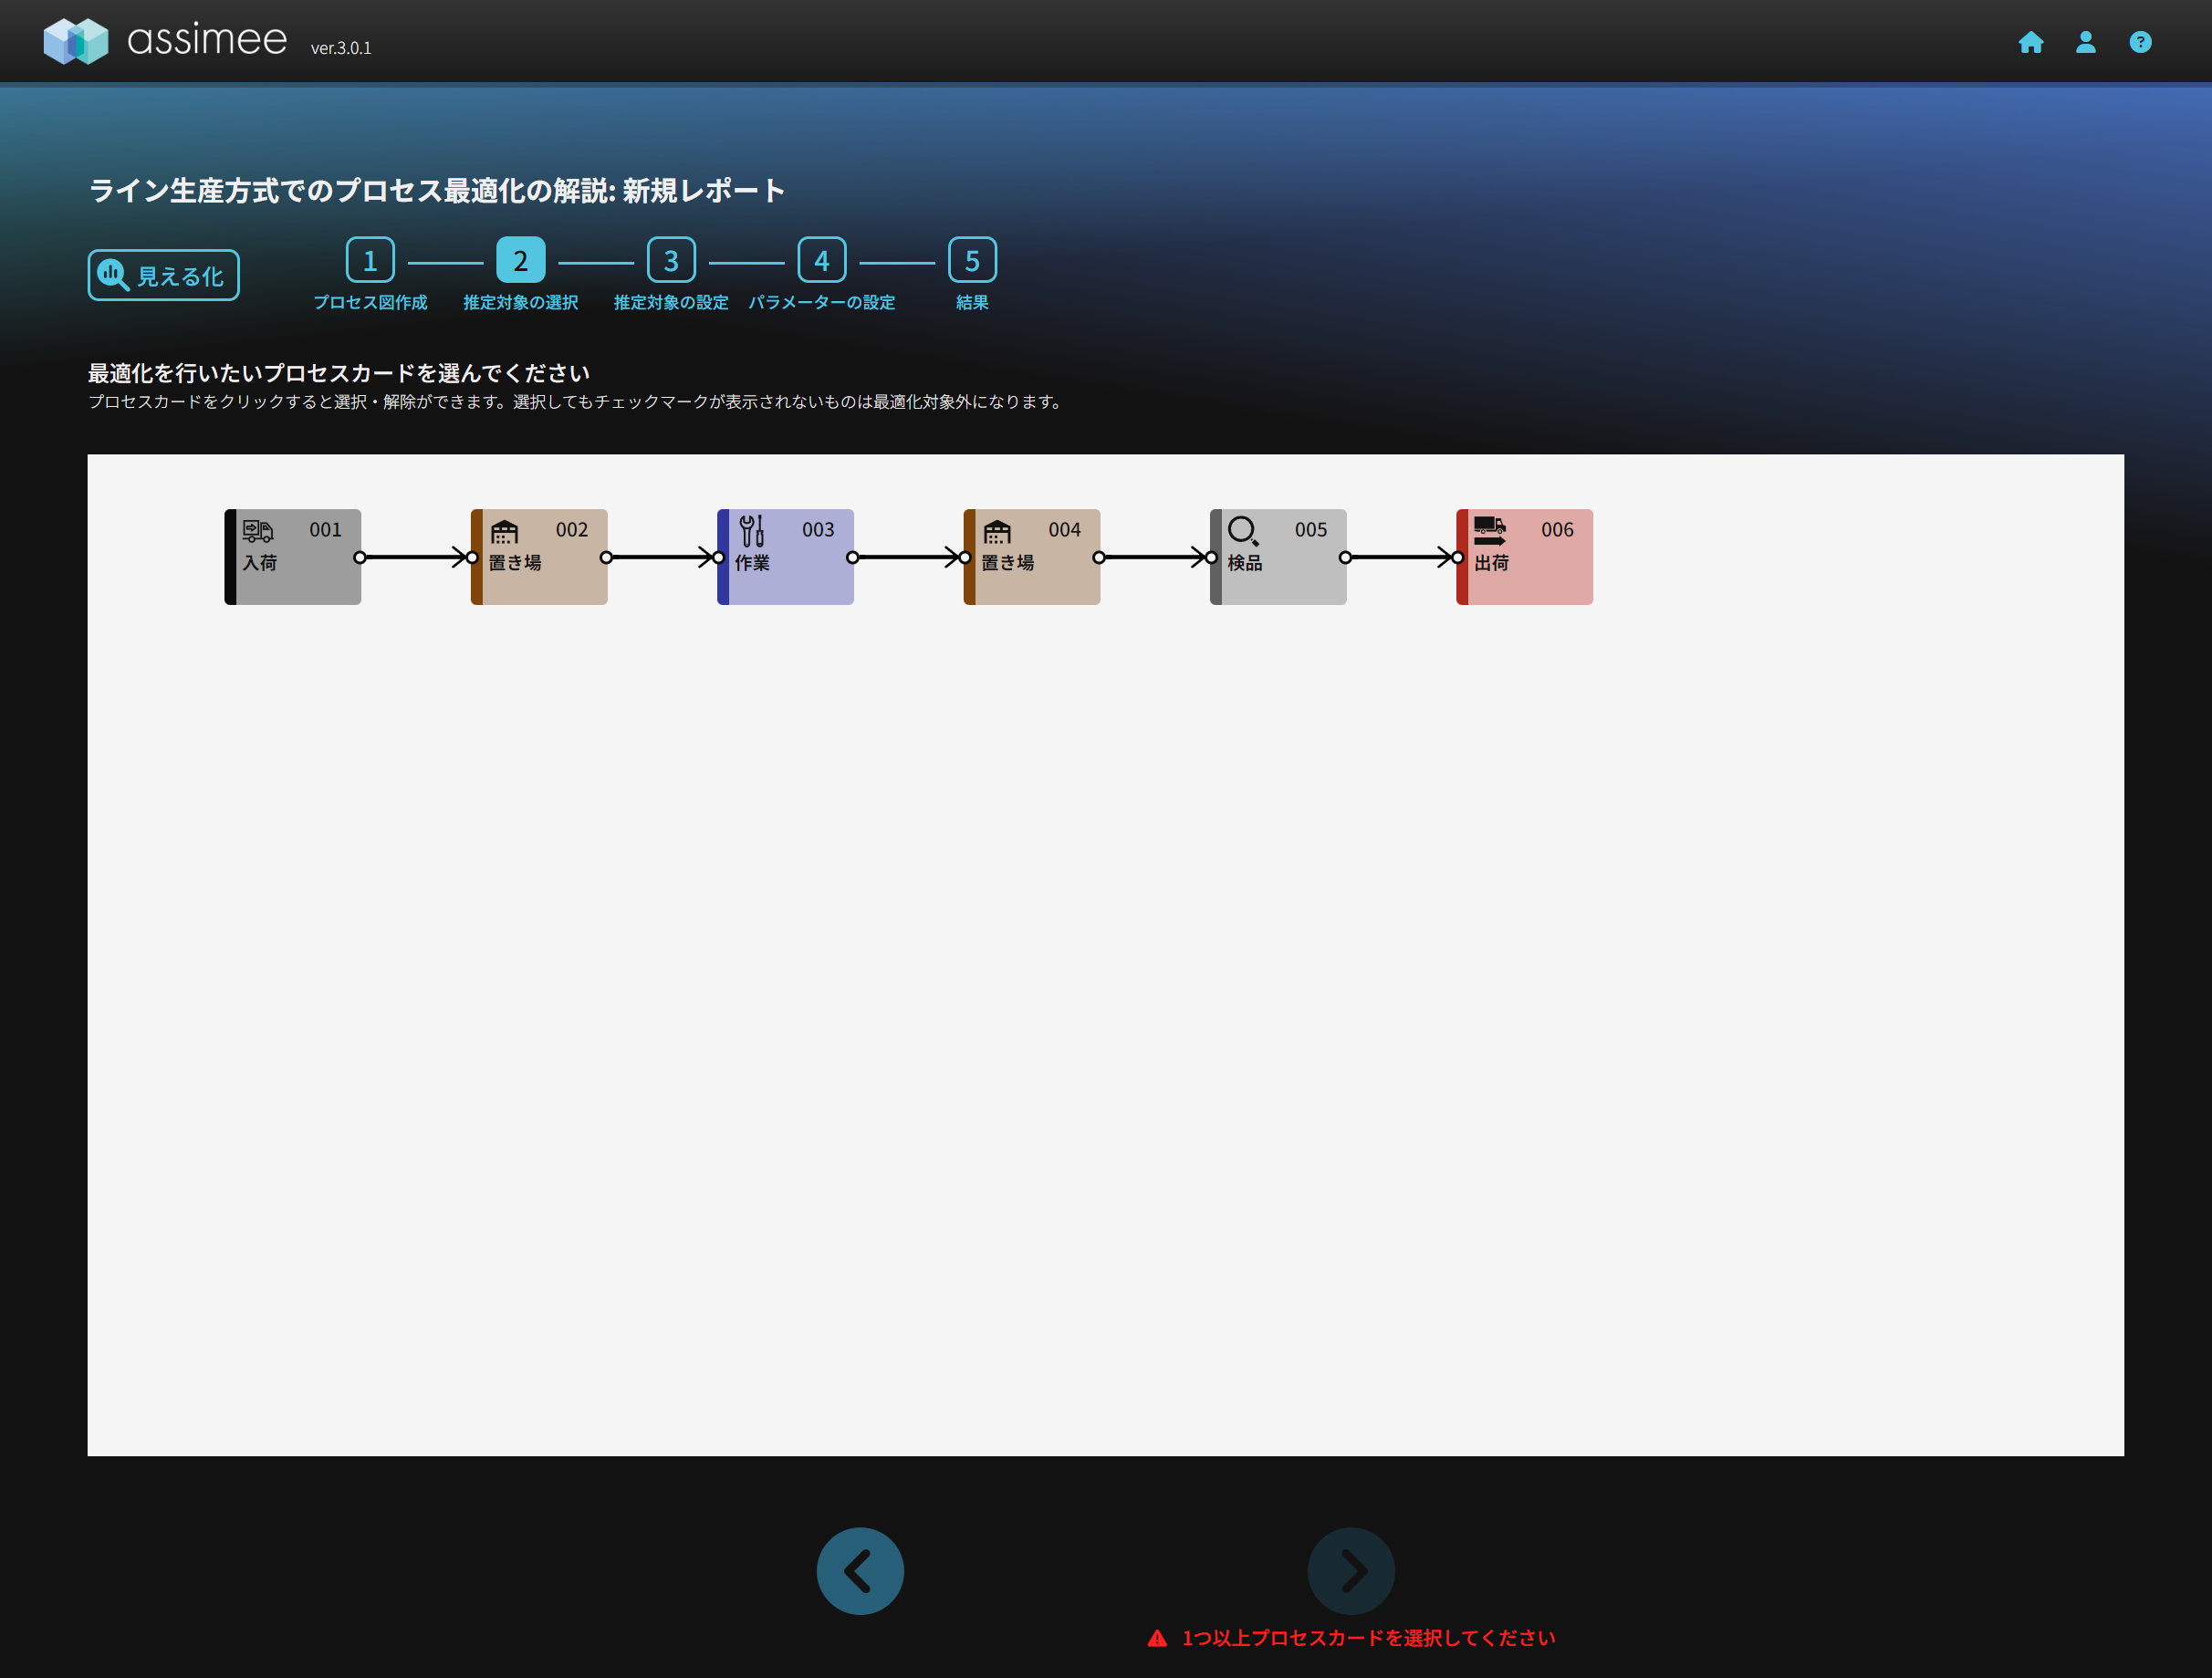
Task: Select process card 006 出荷
Action: coord(1525,557)
